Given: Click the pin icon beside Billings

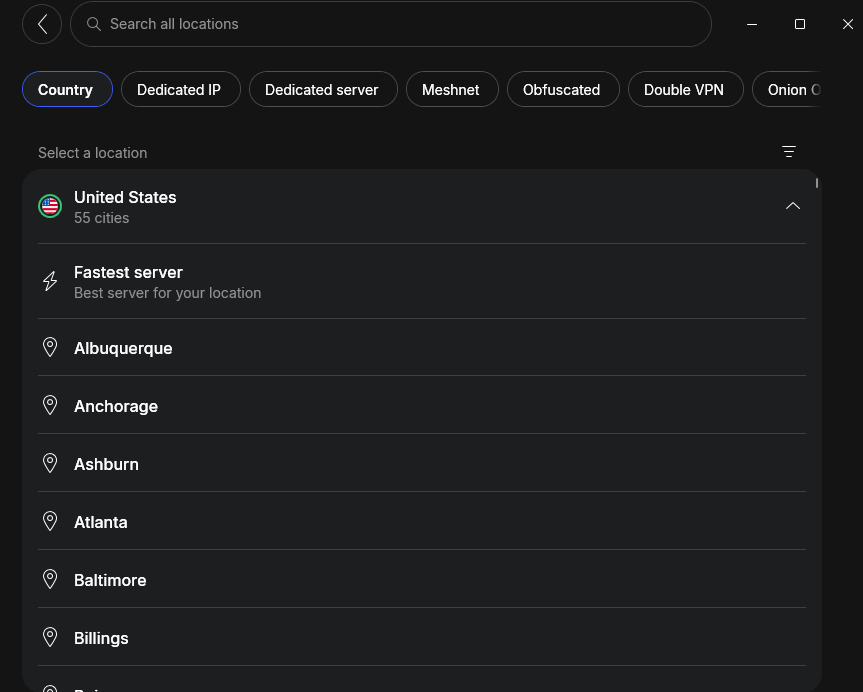Looking at the screenshot, I should click(50, 637).
